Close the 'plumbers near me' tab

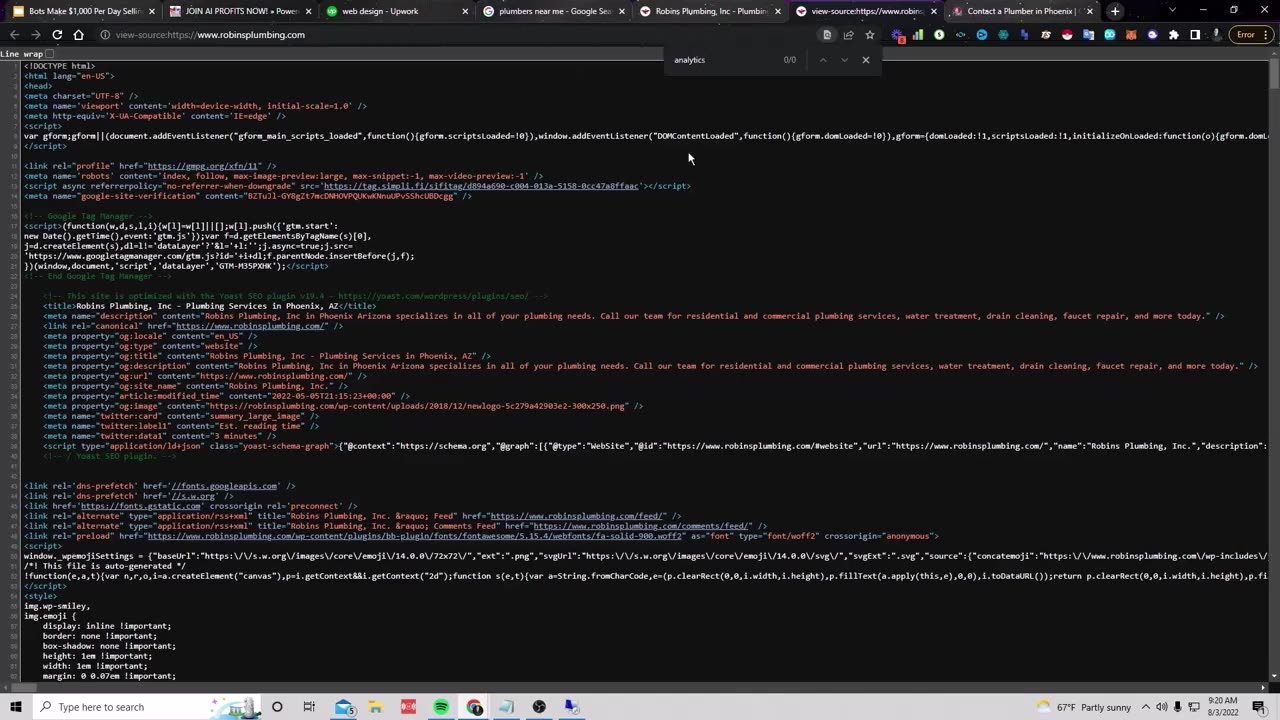621,11
